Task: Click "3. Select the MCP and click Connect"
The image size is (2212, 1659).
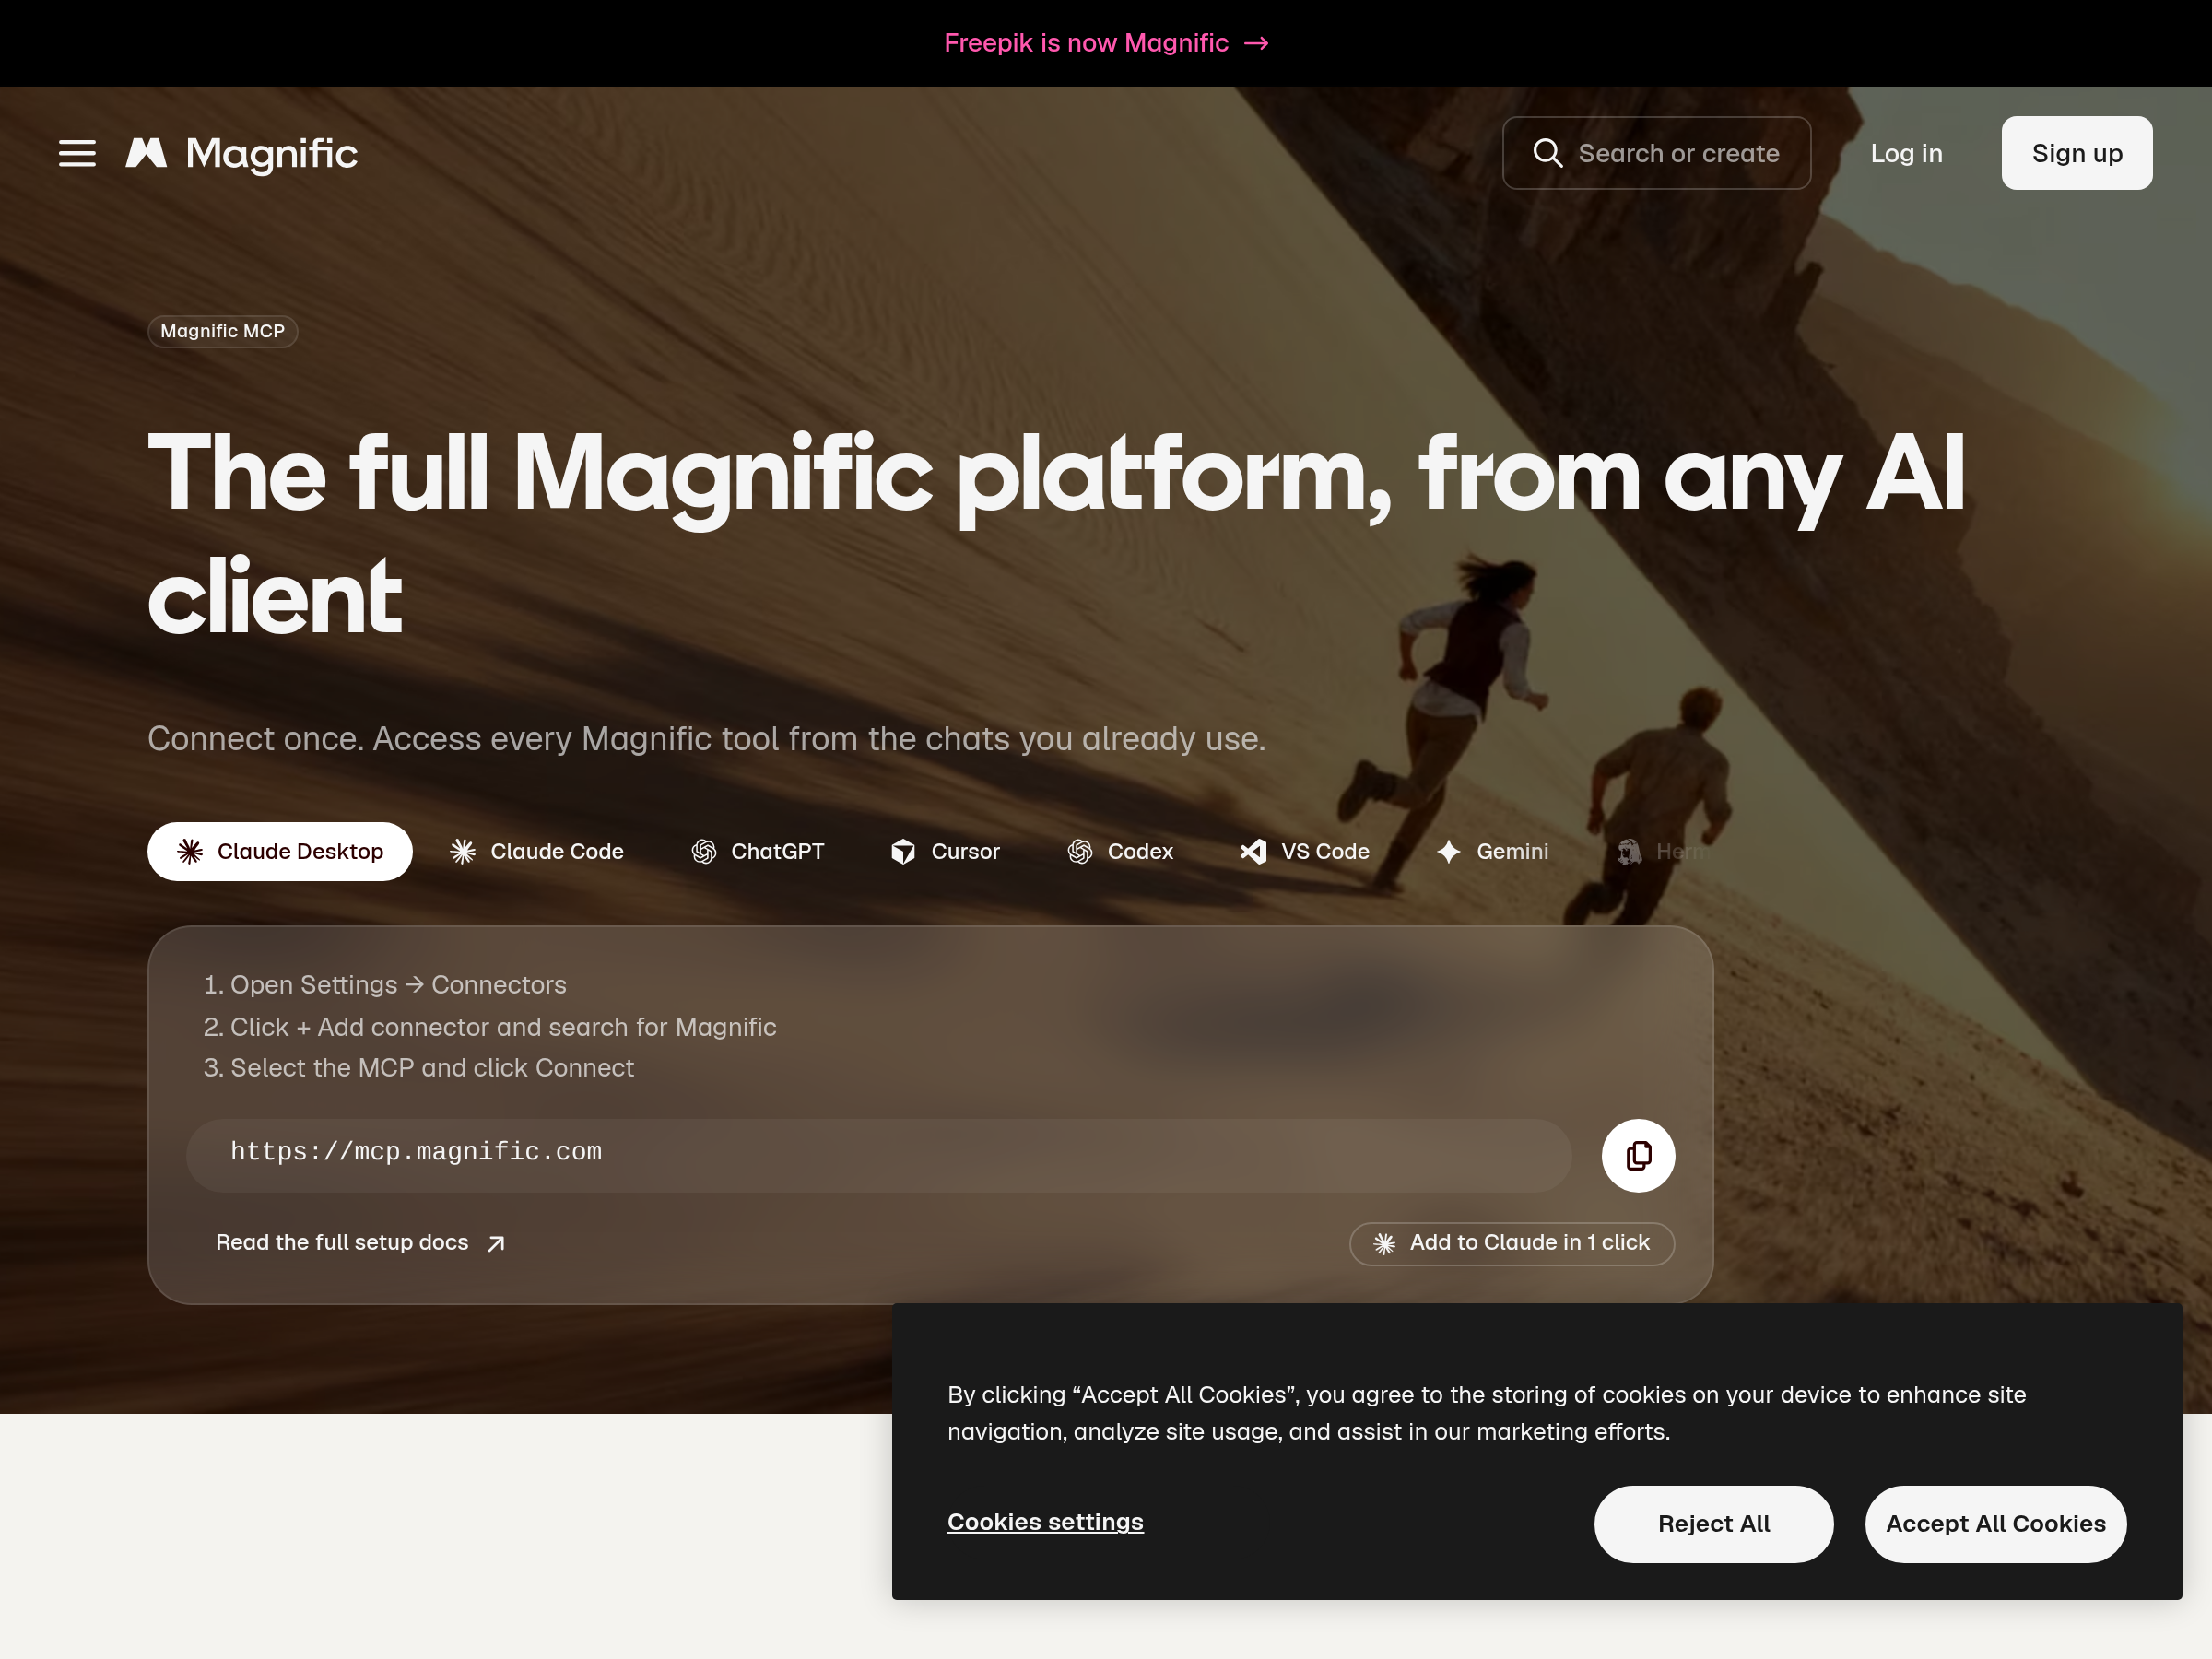Action: (x=418, y=1068)
